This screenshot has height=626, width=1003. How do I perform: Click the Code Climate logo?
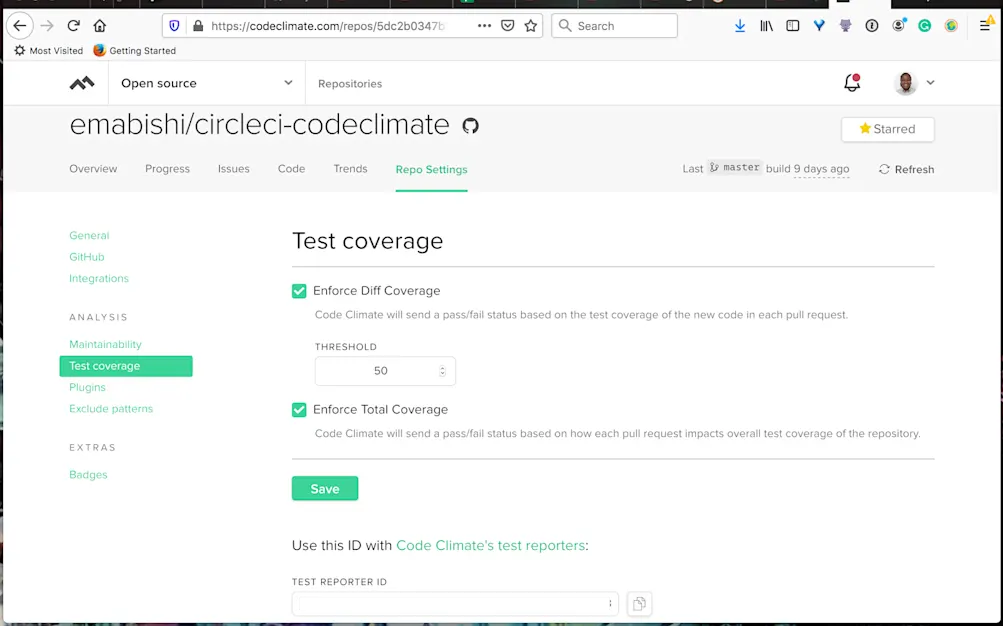82,83
